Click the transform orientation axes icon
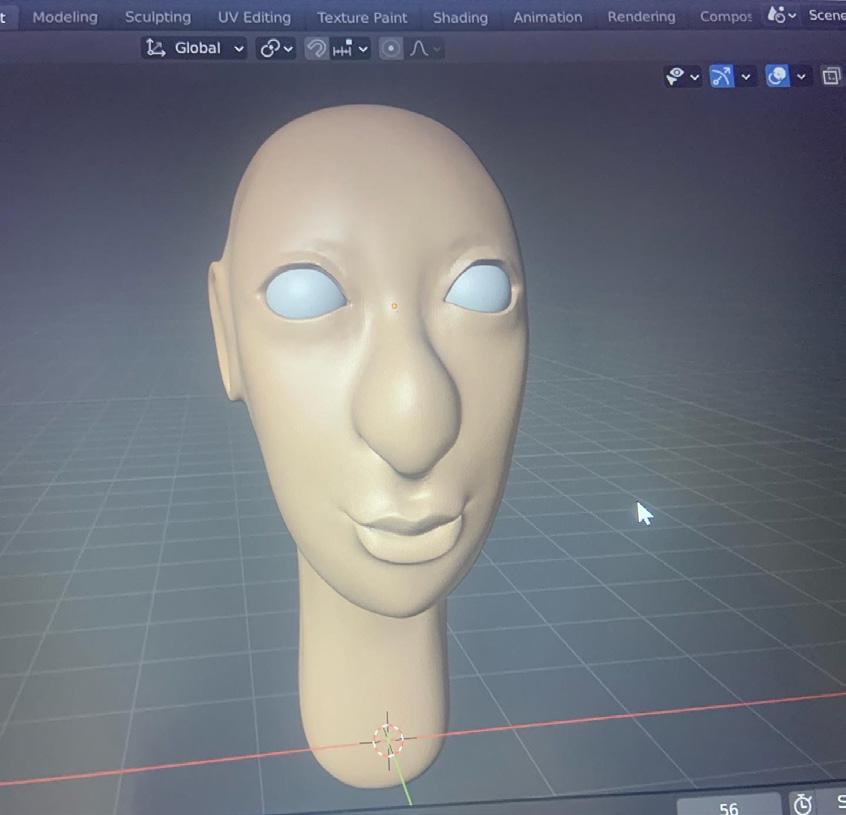This screenshot has width=846, height=815. (x=156, y=48)
